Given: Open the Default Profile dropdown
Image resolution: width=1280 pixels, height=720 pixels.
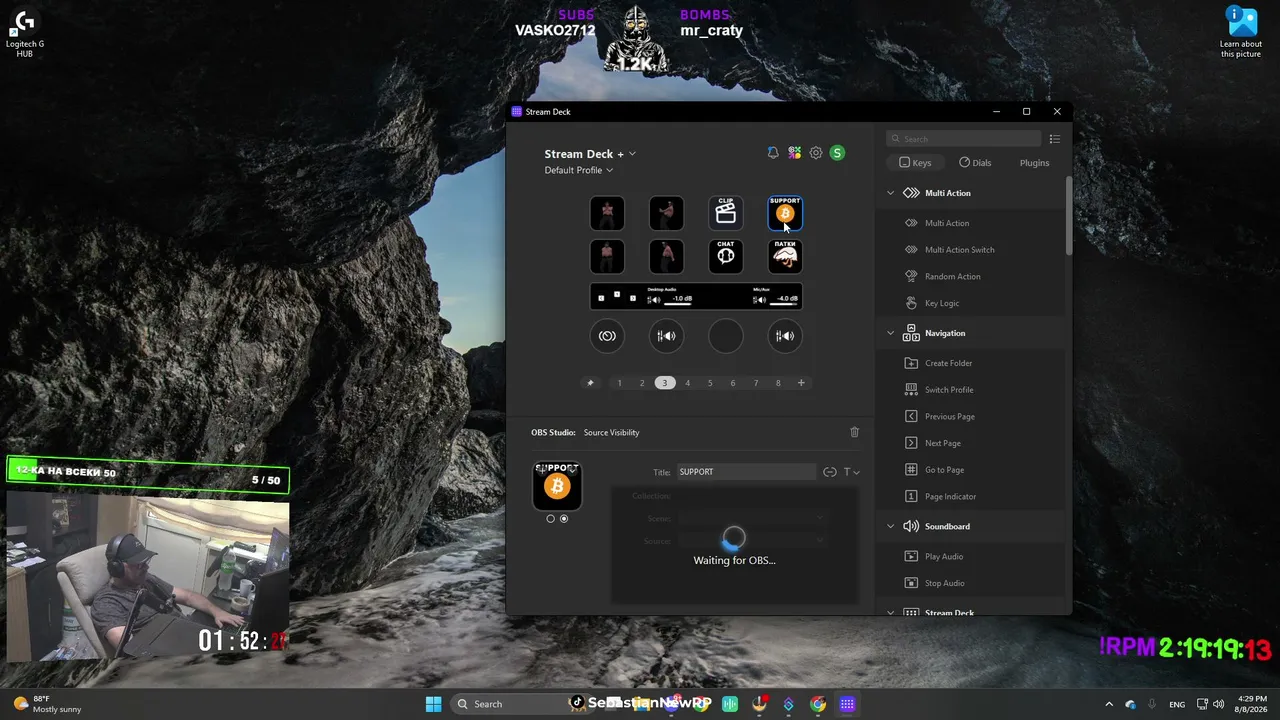Looking at the screenshot, I should [579, 170].
